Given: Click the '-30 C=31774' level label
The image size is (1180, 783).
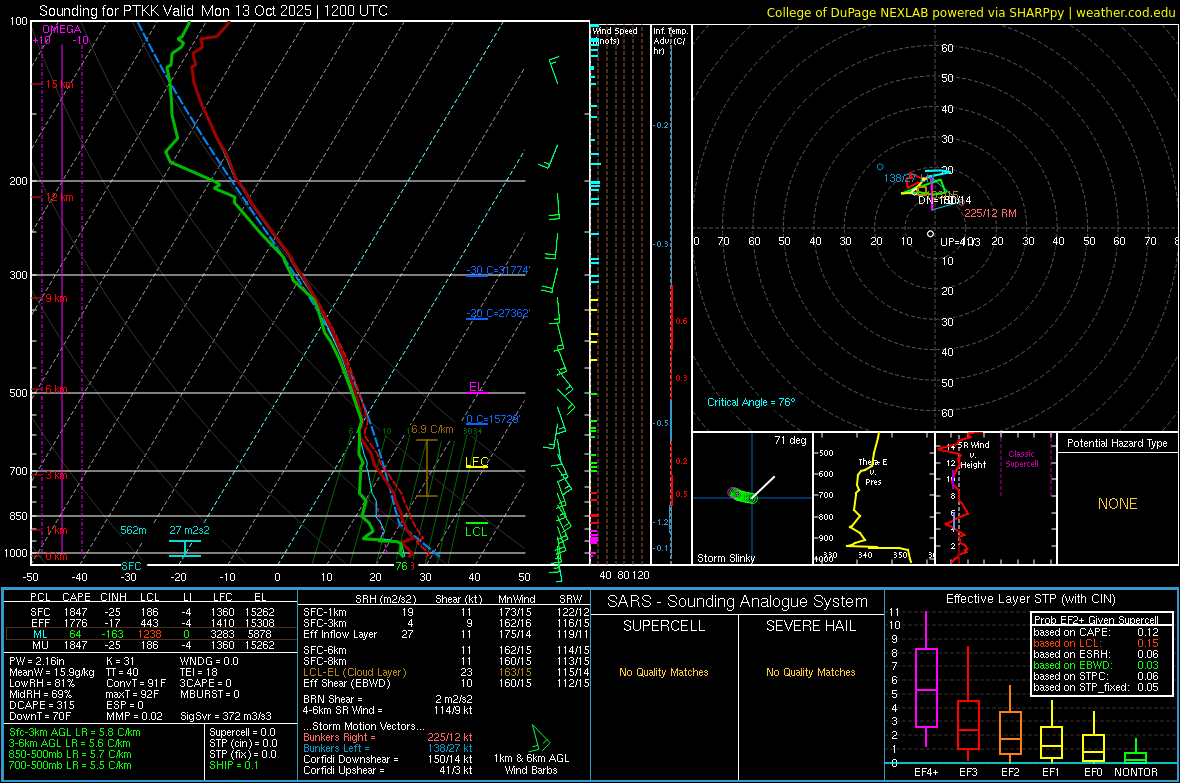Looking at the screenshot, I should point(498,270).
